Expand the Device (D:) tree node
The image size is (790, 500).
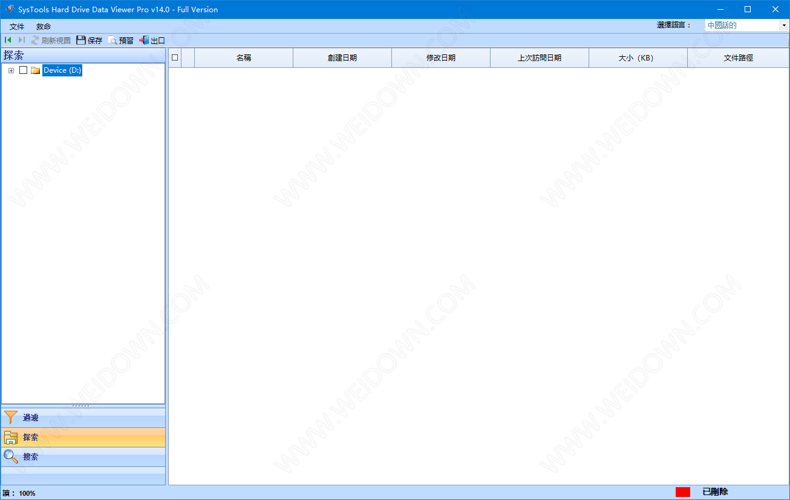pos(11,71)
